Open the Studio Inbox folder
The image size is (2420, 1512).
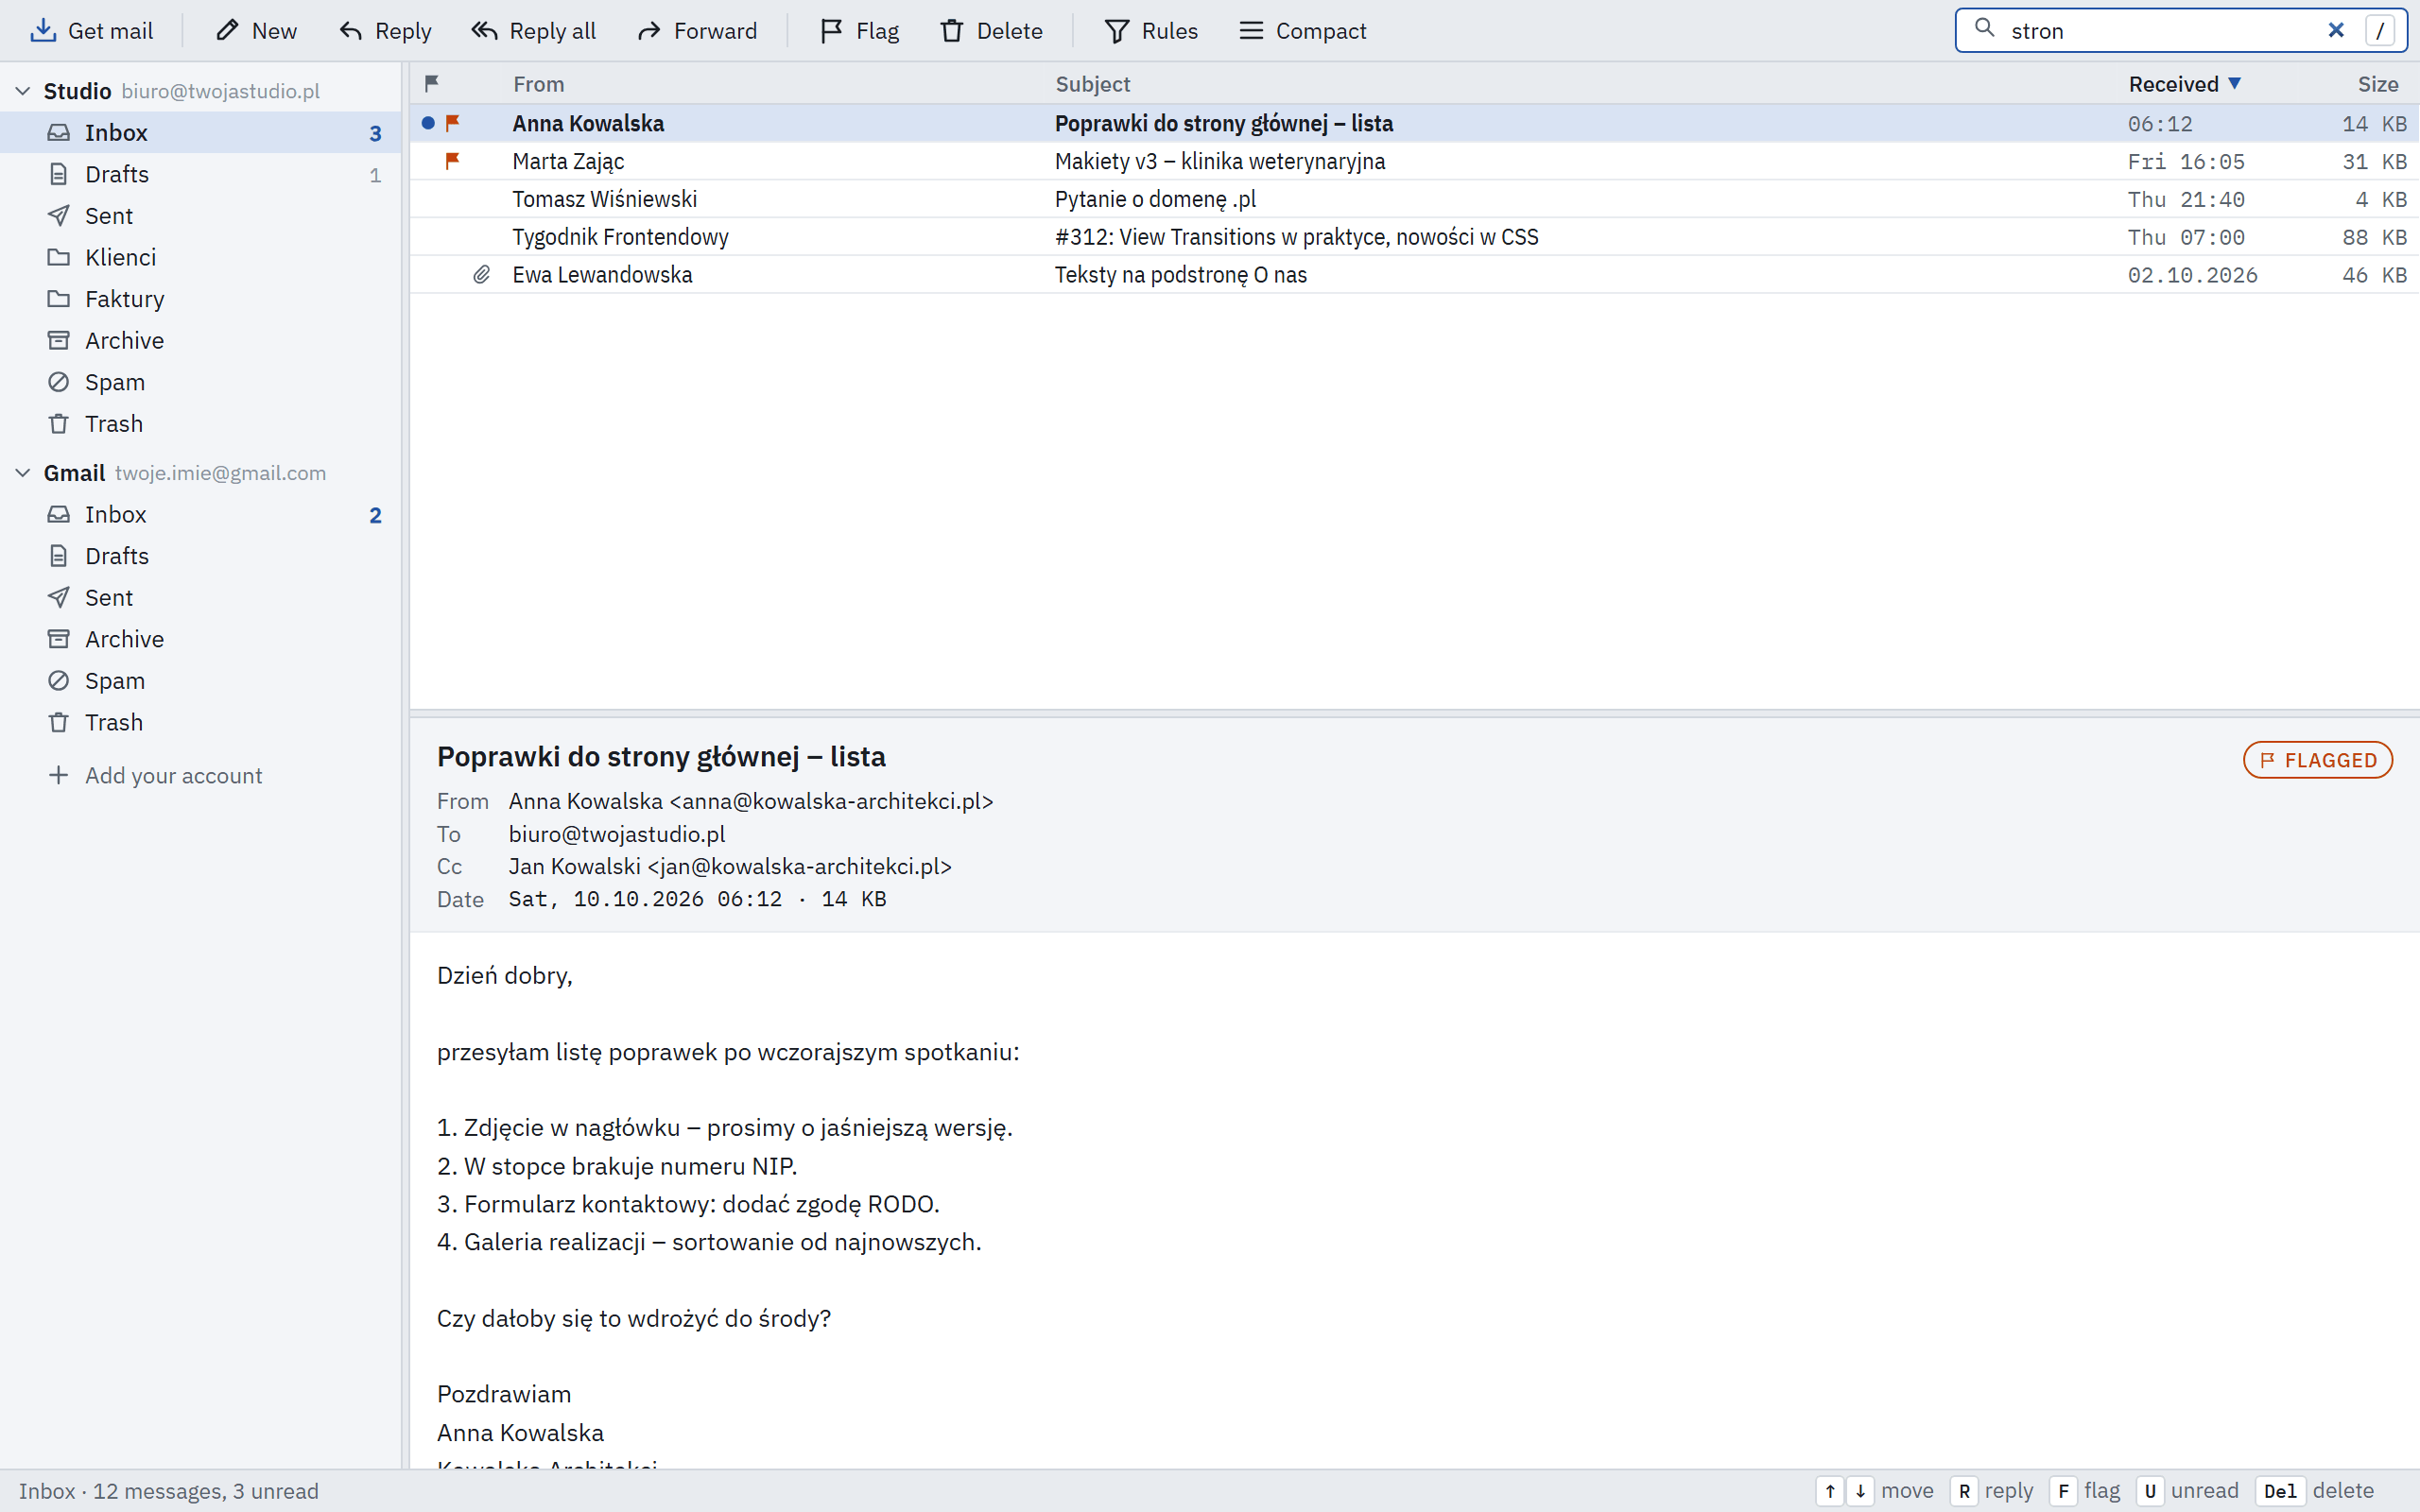click(200, 132)
